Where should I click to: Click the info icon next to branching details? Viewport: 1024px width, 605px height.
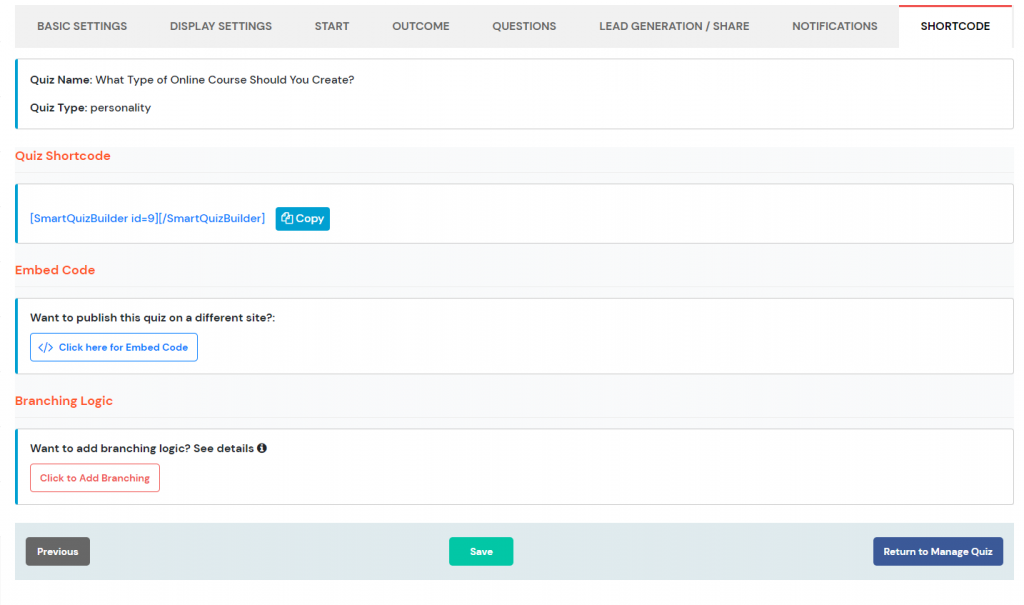[261, 448]
